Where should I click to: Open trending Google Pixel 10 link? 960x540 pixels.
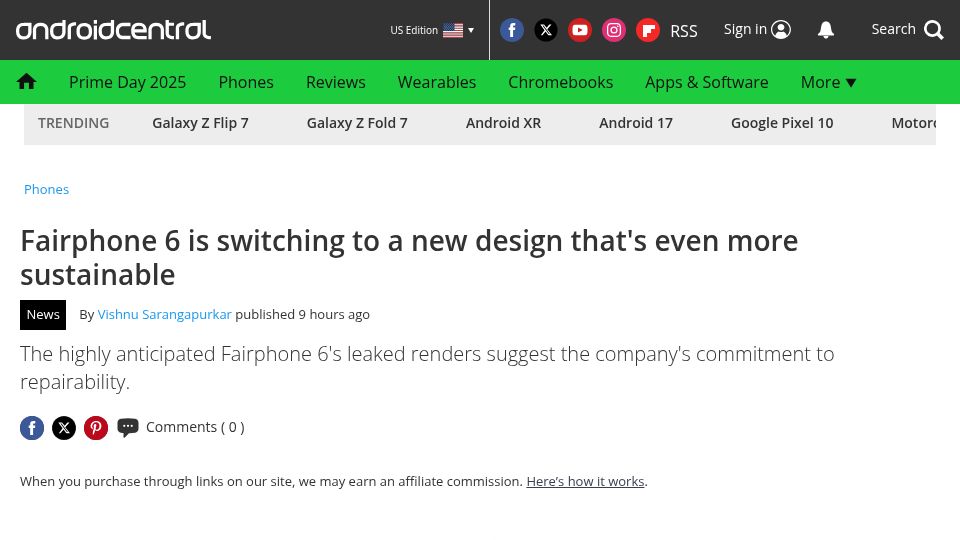(782, 123)
